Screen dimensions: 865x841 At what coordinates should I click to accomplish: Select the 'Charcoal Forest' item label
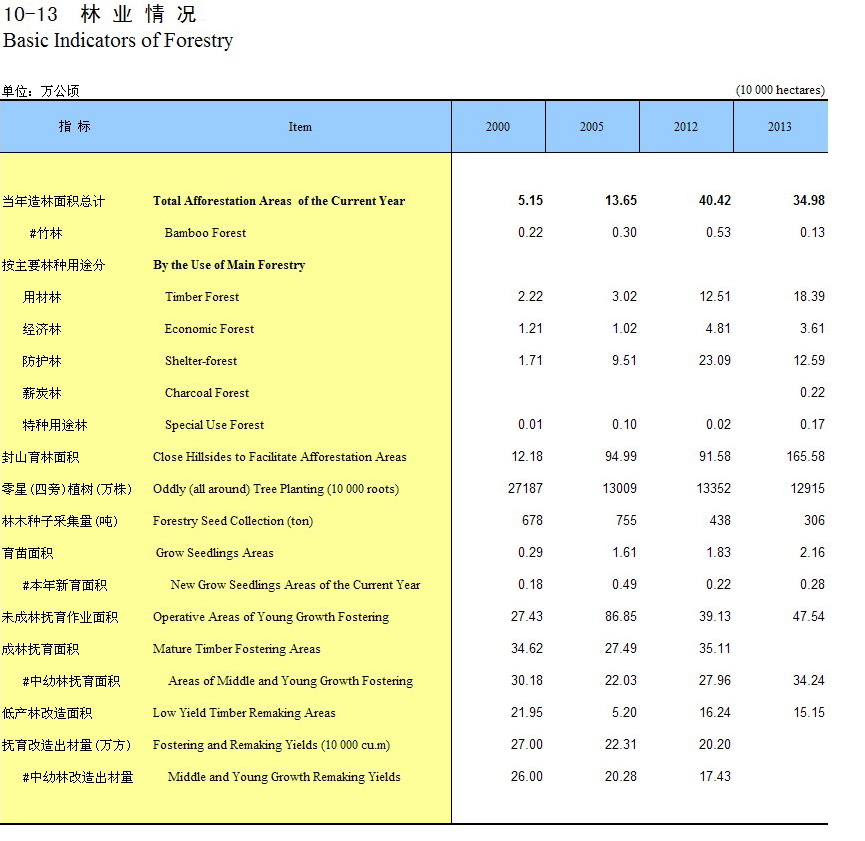pyautogui.click(x=207, y=393)
